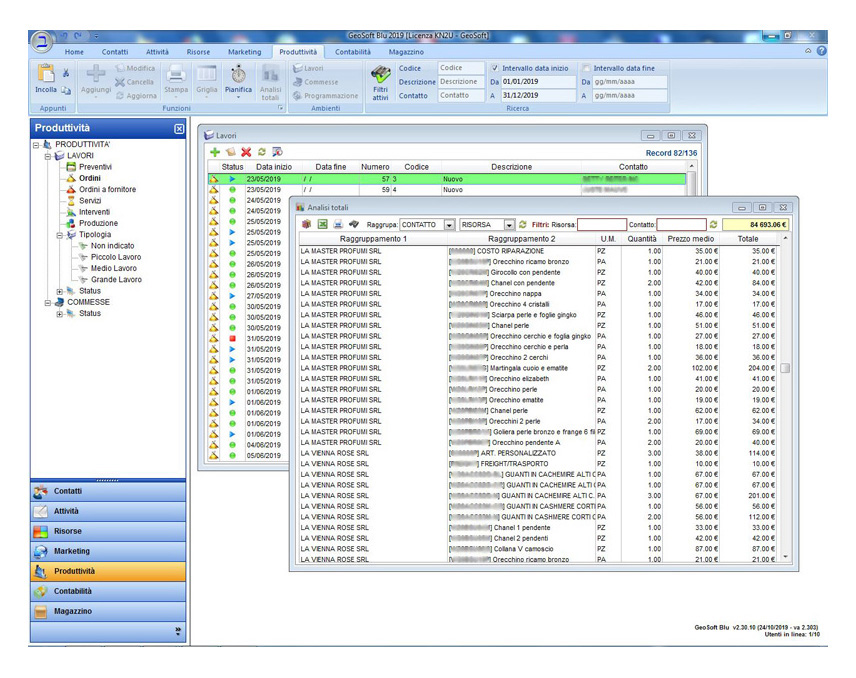The width and height of the screenshot is (856, 678).
Task: Open the RISORSA grouping dropdown
Action: tap(509, 225)
